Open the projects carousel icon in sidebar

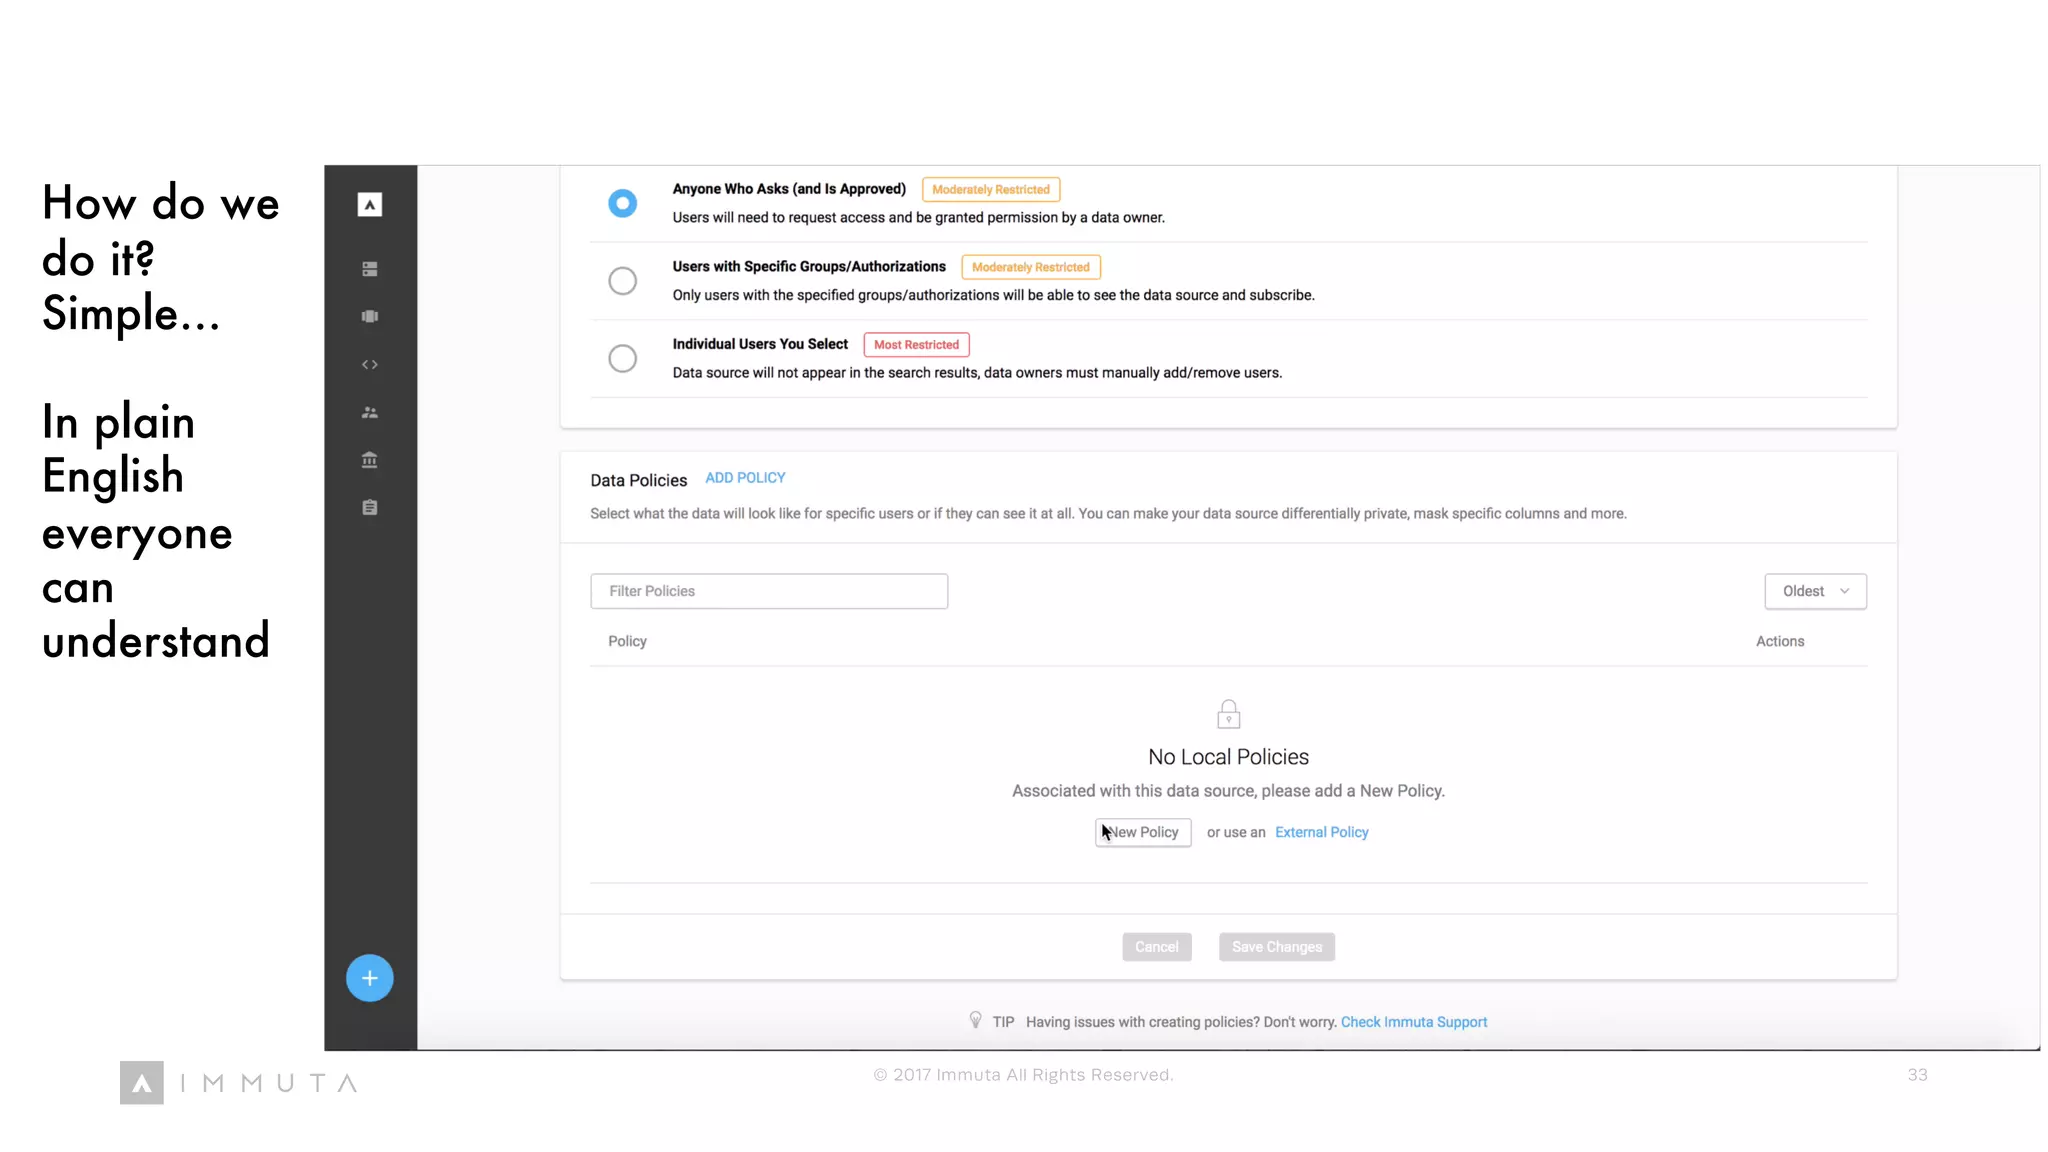369,316
